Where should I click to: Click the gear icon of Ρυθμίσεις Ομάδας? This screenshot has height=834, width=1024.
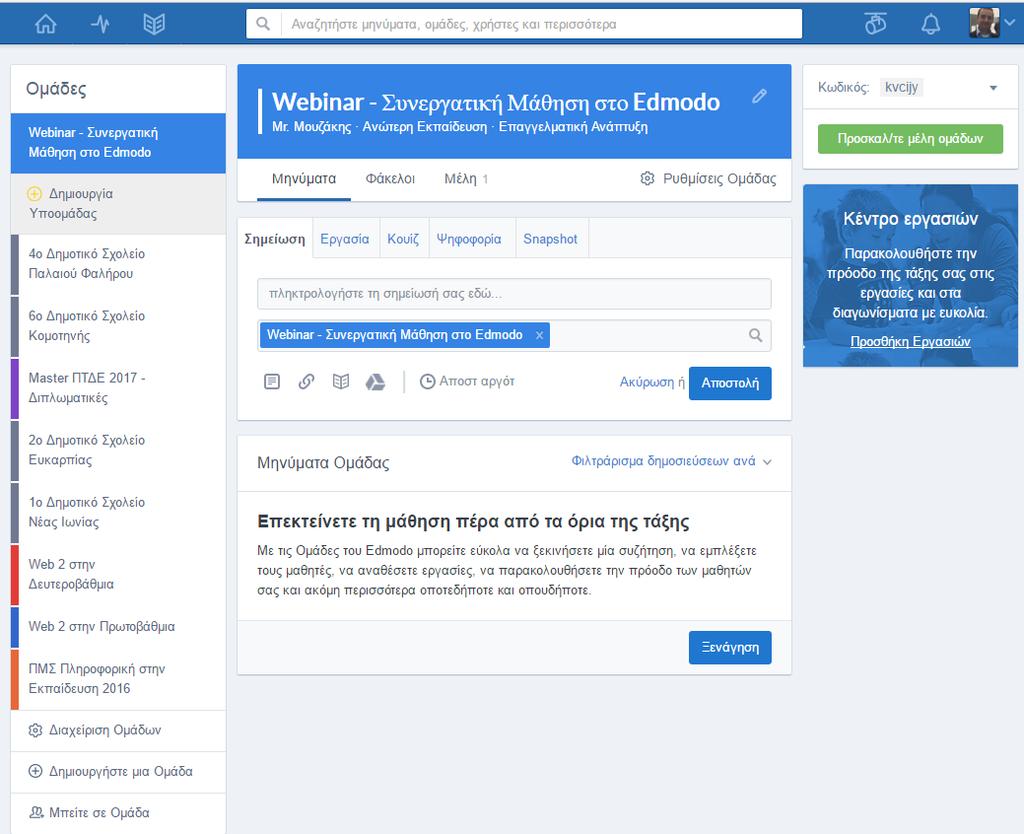coord(647,178)
